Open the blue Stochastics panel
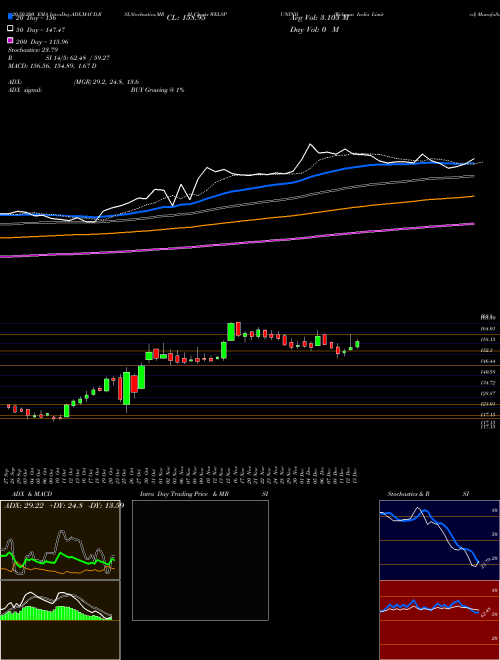Image resolution: width=500 pixels, height=660 pixels. tap(439, 540)
